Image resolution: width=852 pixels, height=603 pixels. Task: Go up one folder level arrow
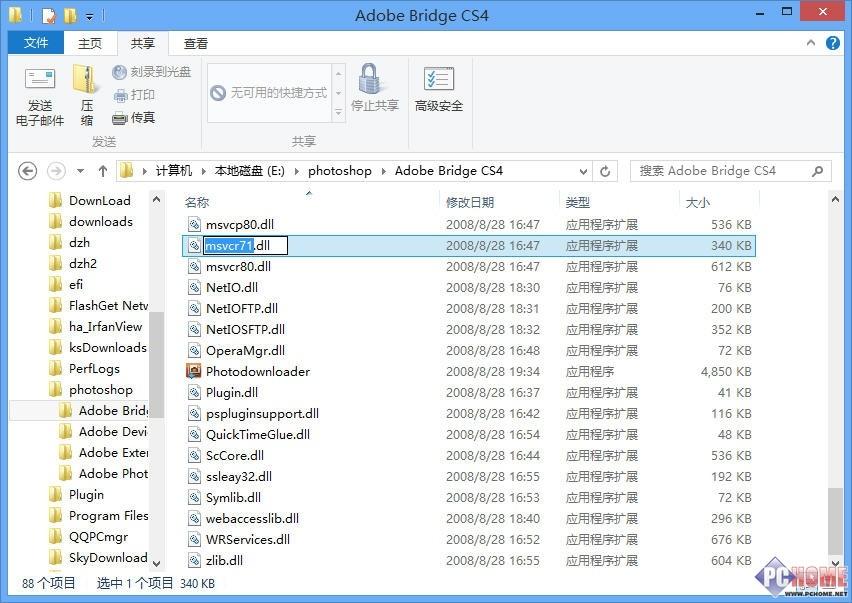pos(103,171)
